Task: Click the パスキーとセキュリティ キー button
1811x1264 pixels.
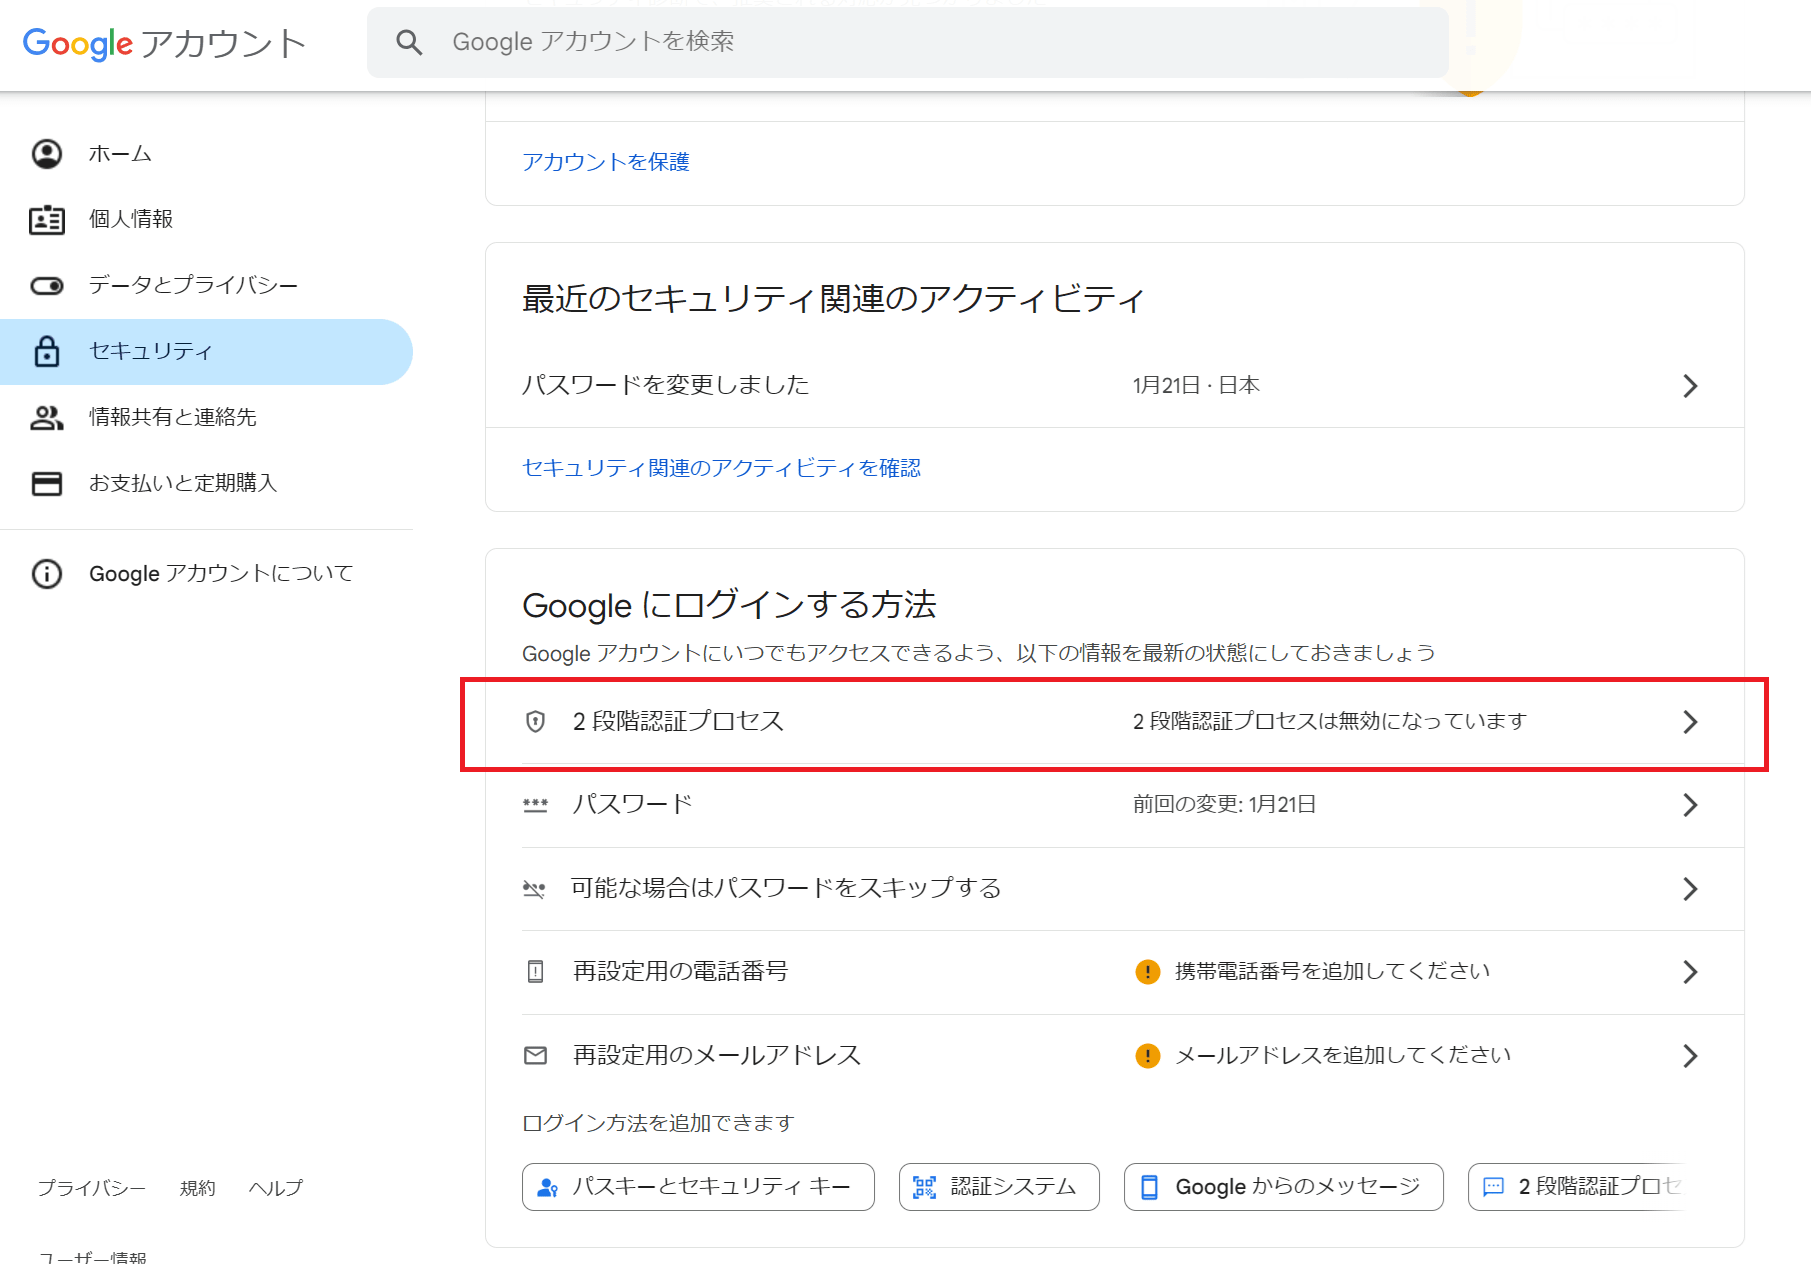Action: [x=698, y=1187]
